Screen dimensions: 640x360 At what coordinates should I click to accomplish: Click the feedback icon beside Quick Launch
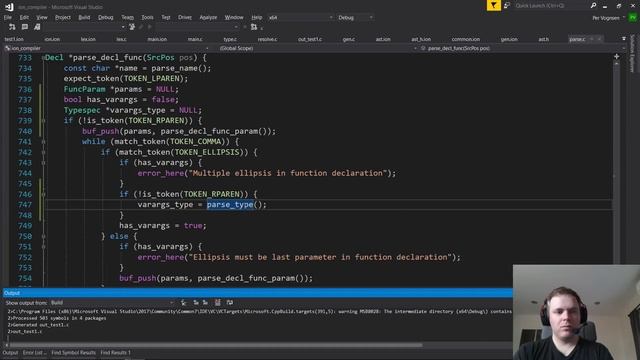(x=507, y=5)
